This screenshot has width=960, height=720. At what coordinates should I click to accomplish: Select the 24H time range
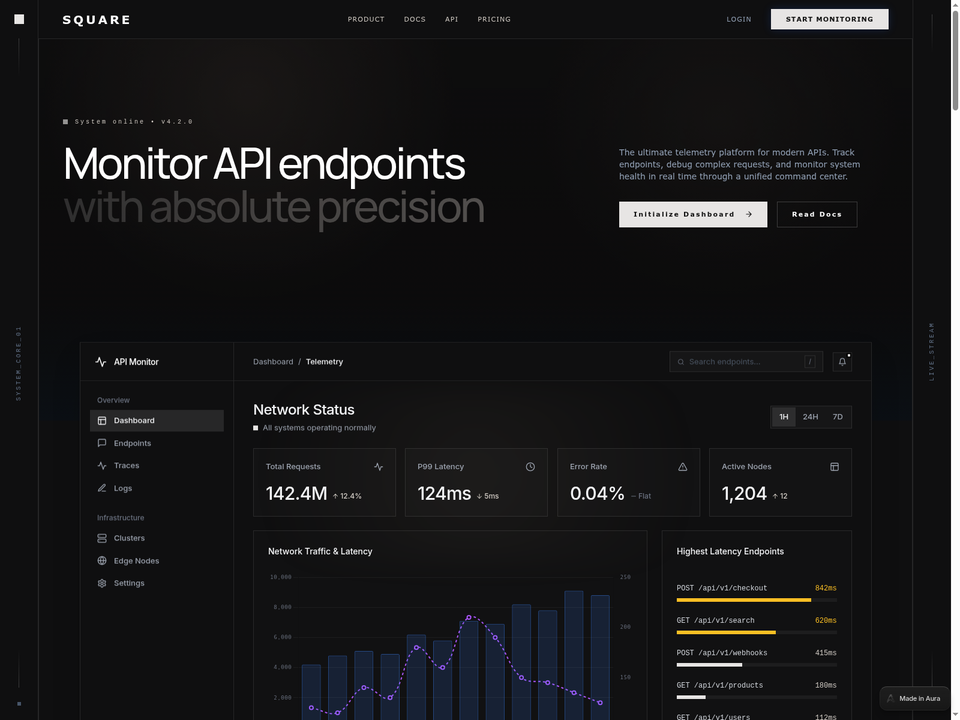click(810, 417)
